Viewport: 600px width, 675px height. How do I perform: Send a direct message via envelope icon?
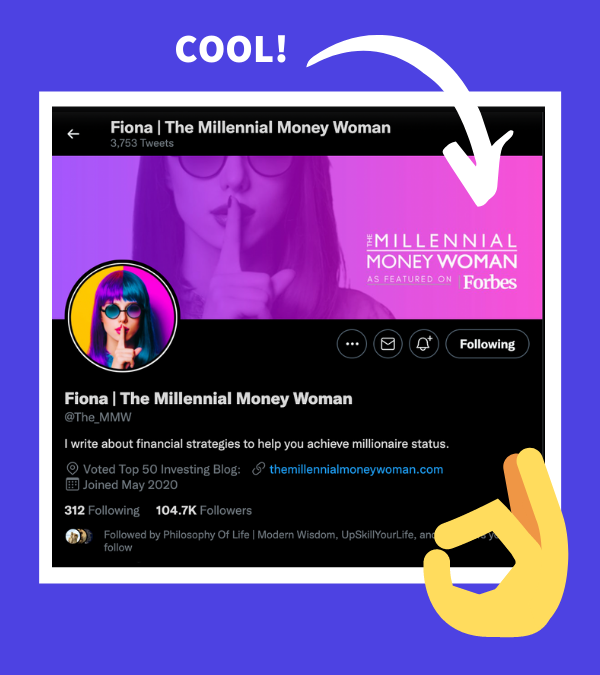pyautogui.click(x=388, y=344)
